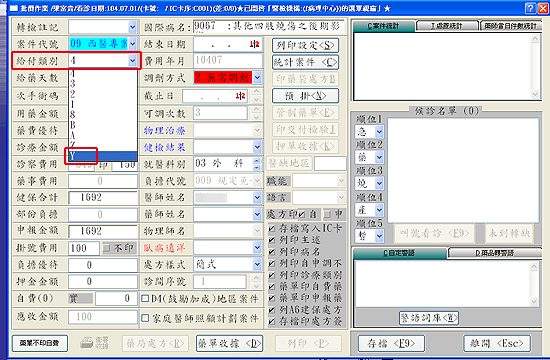The height and width of the screenshot is (360, 550).
Task: Click the 列印設定<S> button
Action: 306,45
